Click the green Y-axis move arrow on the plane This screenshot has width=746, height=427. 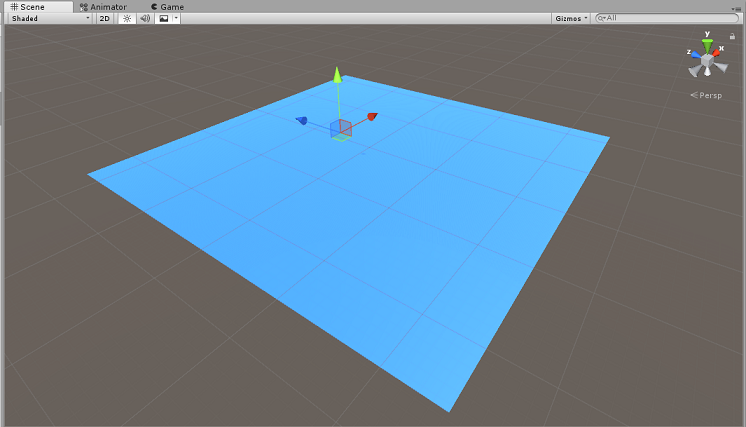pos(338,75)
